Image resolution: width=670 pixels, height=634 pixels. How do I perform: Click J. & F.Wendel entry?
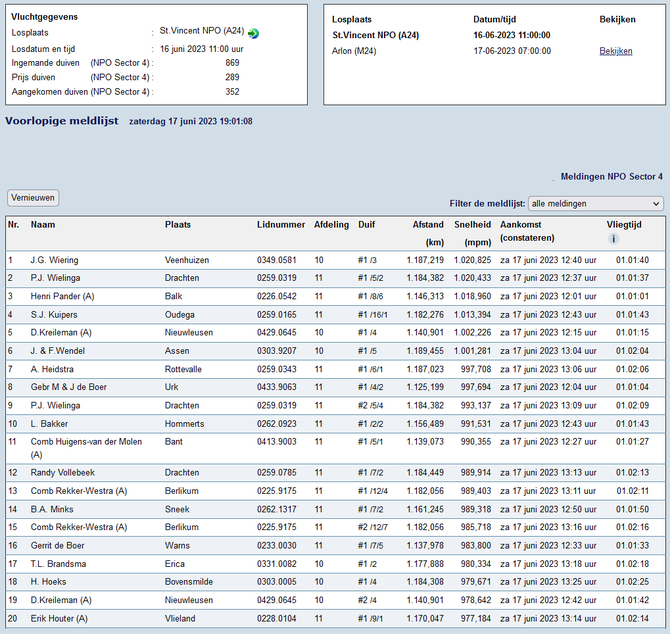click(x=57, y=351)
